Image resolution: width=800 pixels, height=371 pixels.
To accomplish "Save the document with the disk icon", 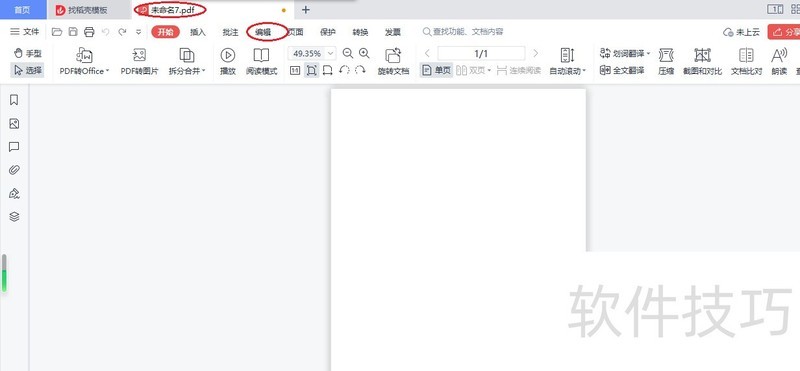I will point(73,32).
